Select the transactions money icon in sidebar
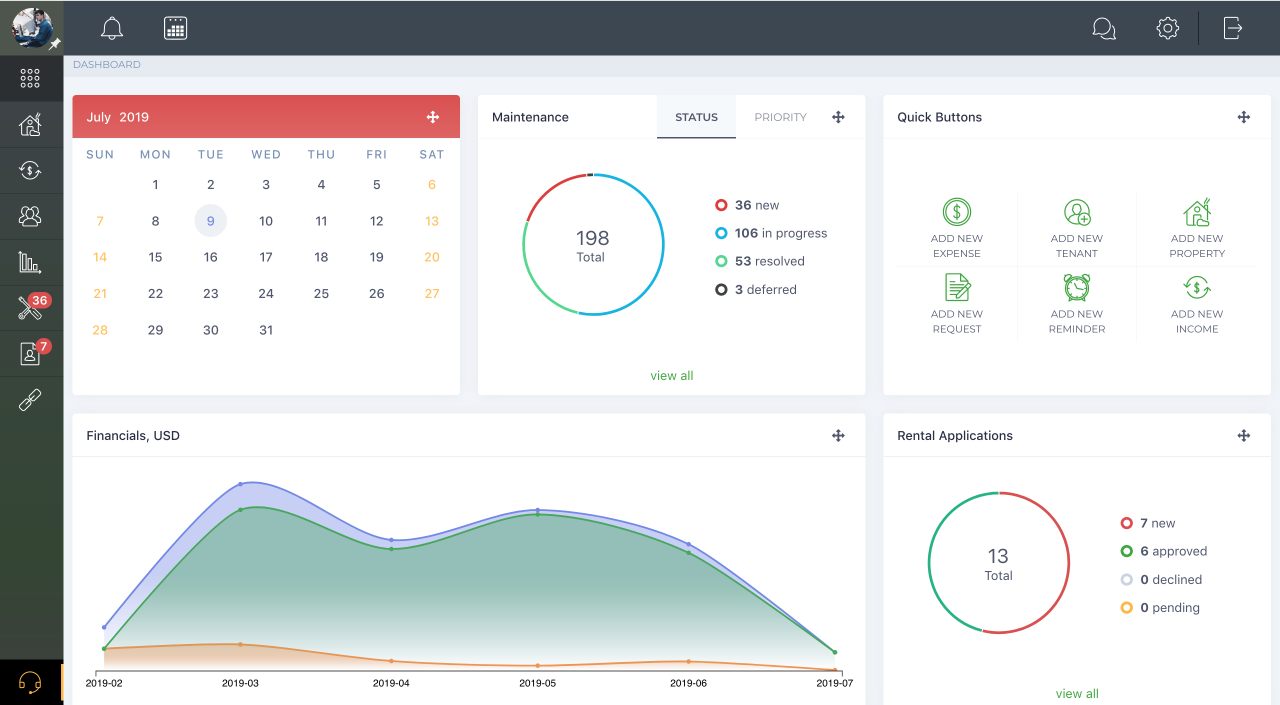This screenshot has width=1280, height=705. (29, 170)
